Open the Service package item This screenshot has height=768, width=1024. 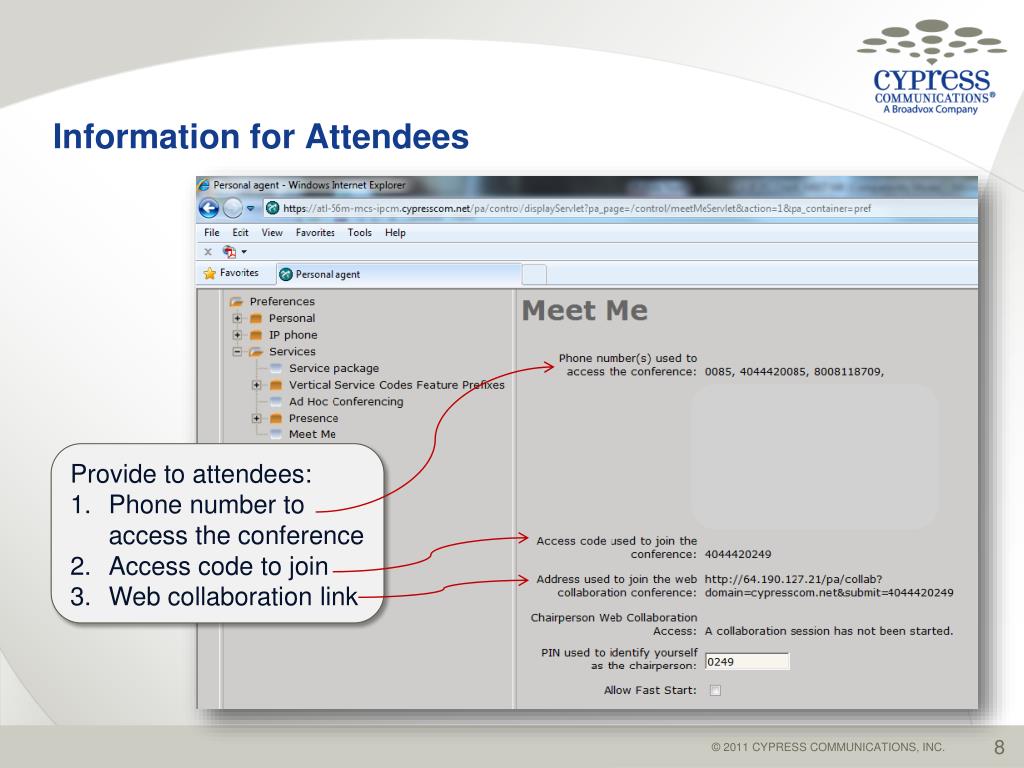[334, 368]
